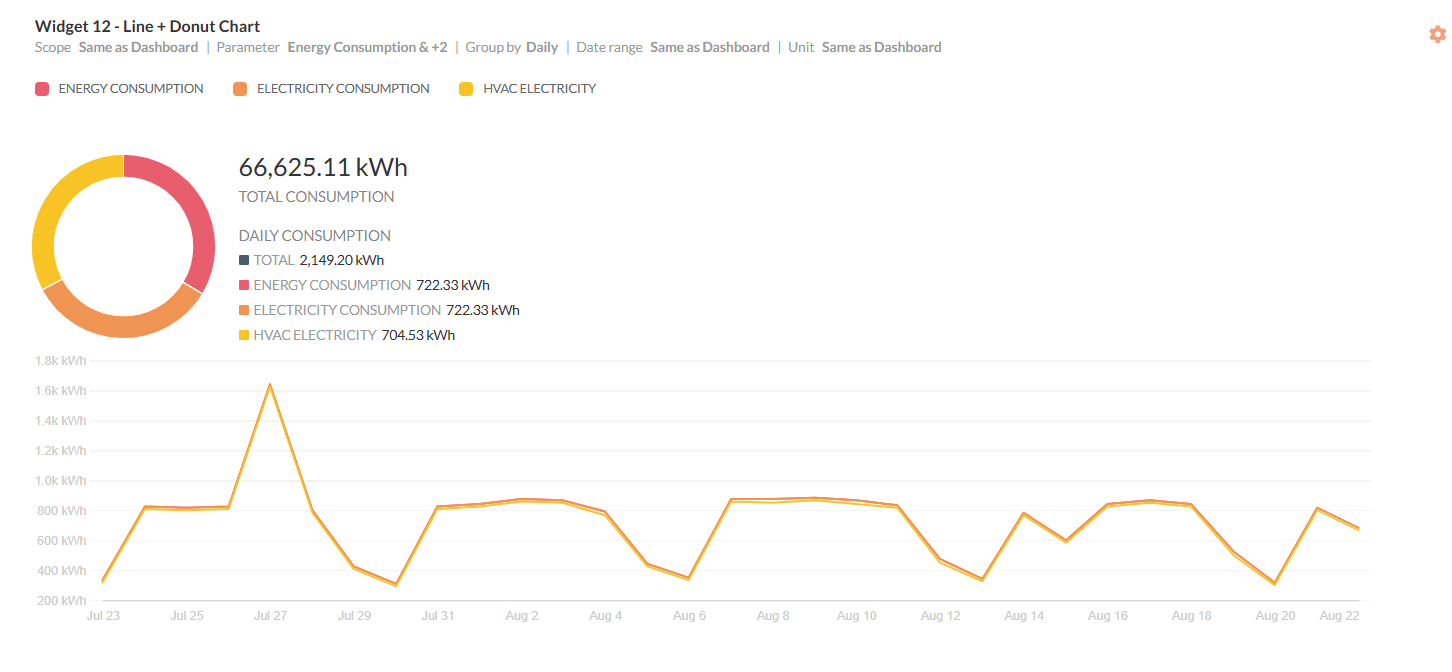1452x672 pixels.
Task: Click the 1.8k kWh y-axis label
Action: pos(60,360)
